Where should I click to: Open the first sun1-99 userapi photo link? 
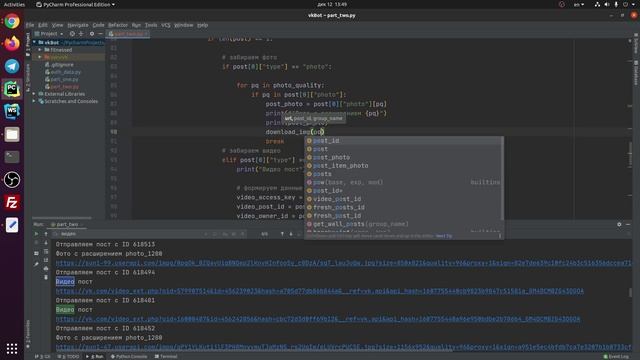coord(343,263)
